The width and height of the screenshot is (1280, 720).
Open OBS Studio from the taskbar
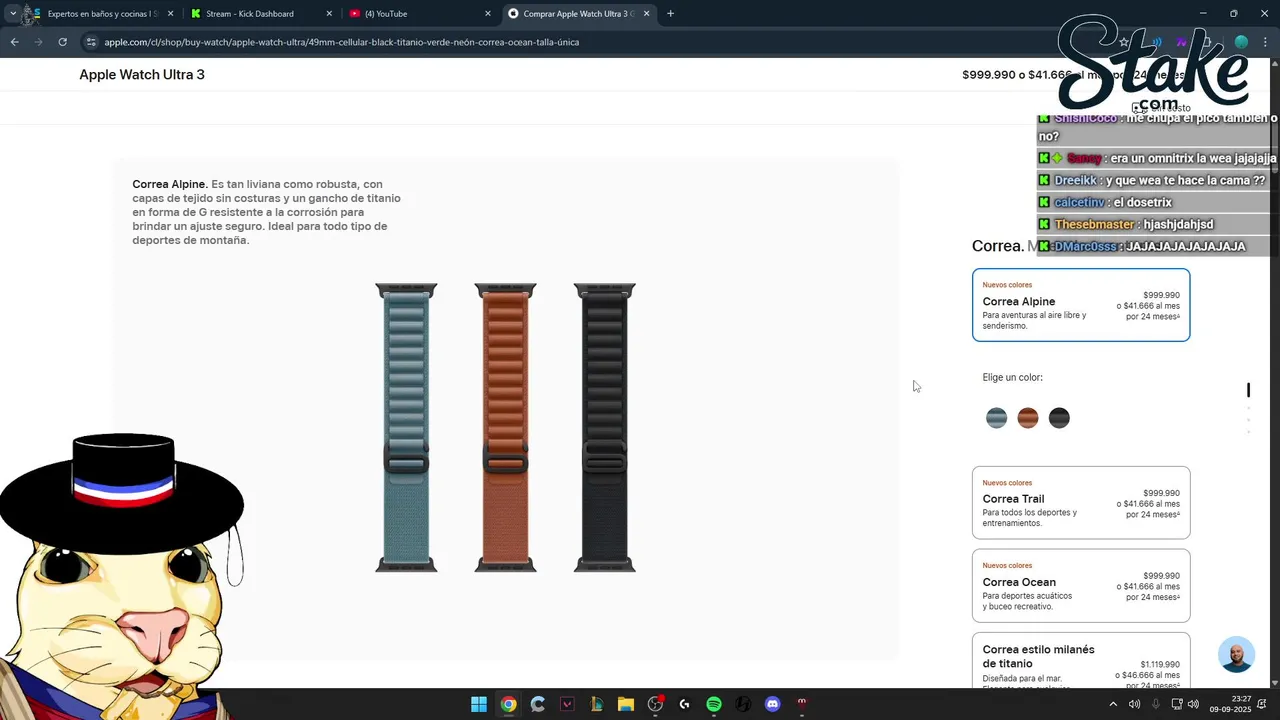click(x=655, y=704)
